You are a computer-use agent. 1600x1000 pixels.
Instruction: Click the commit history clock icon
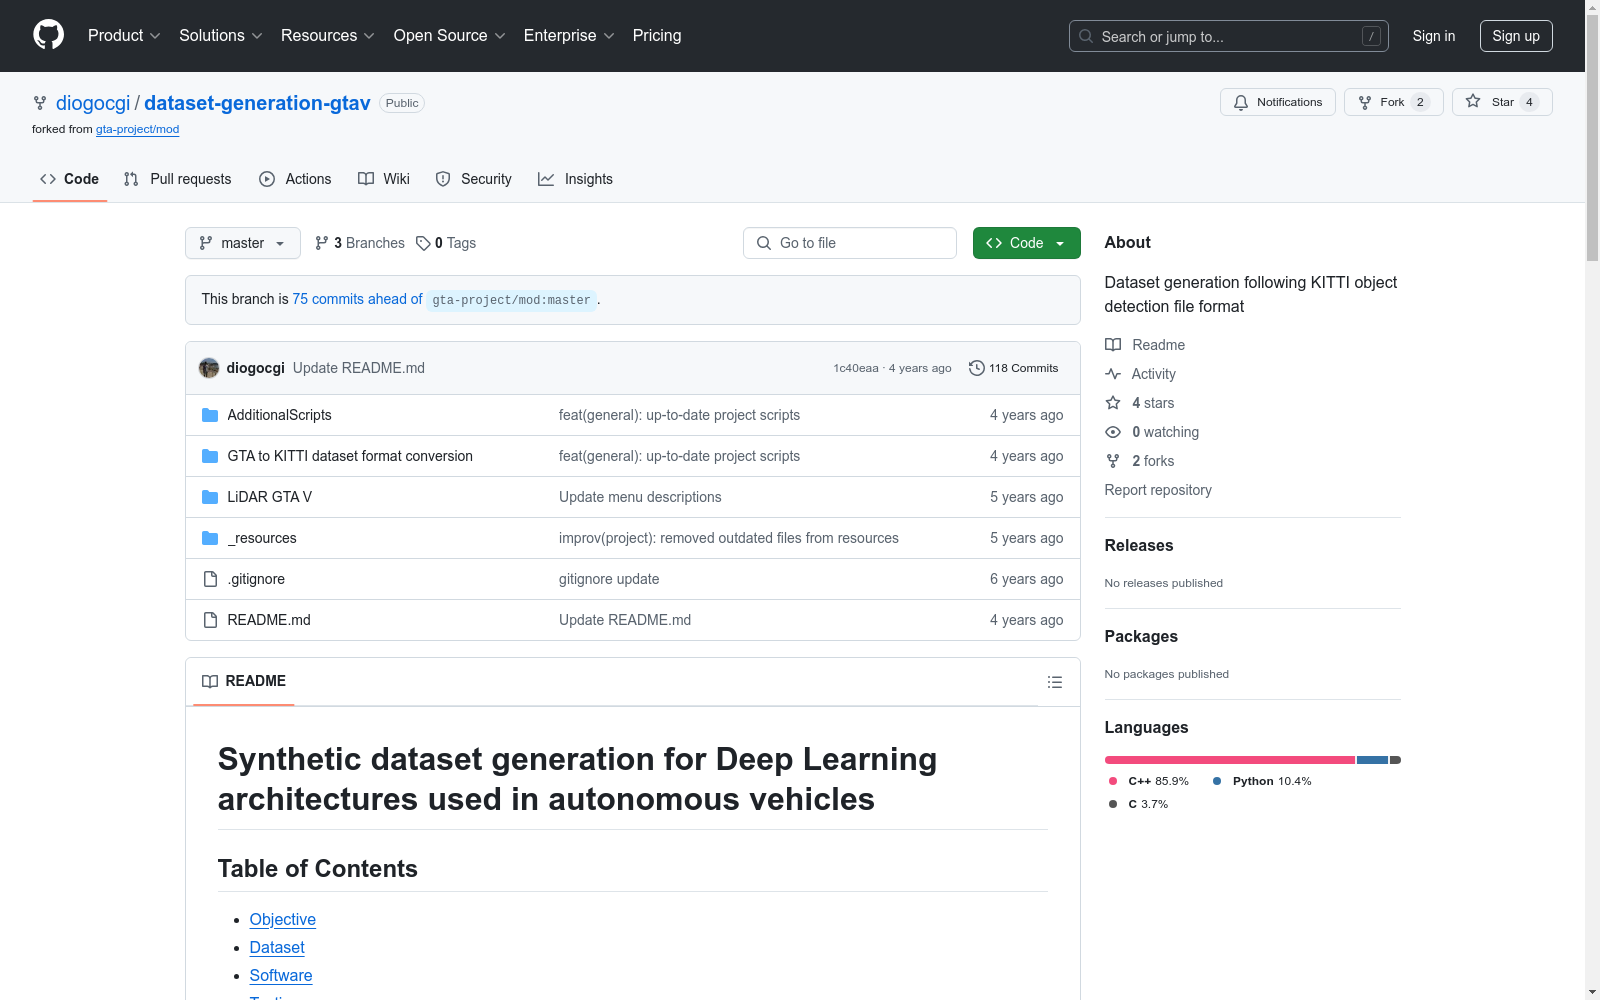[x=977, y=368]
